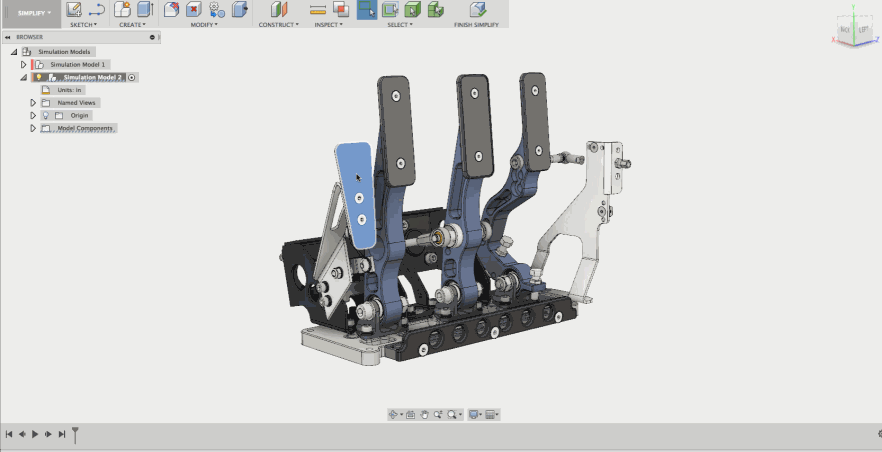Click the Units: in entry
This screenshot has height=452, width=882.
click(69, 90)
